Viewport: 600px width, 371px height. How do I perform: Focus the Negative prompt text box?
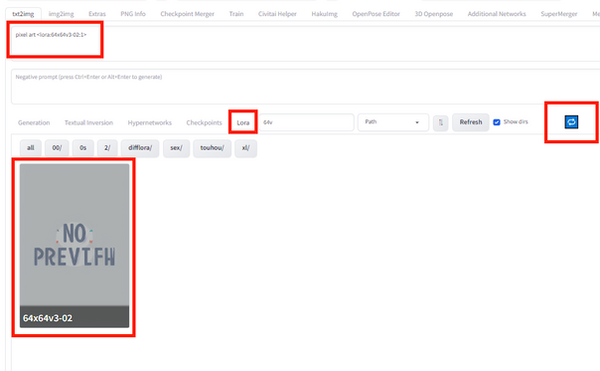click(x=306, y=86)
